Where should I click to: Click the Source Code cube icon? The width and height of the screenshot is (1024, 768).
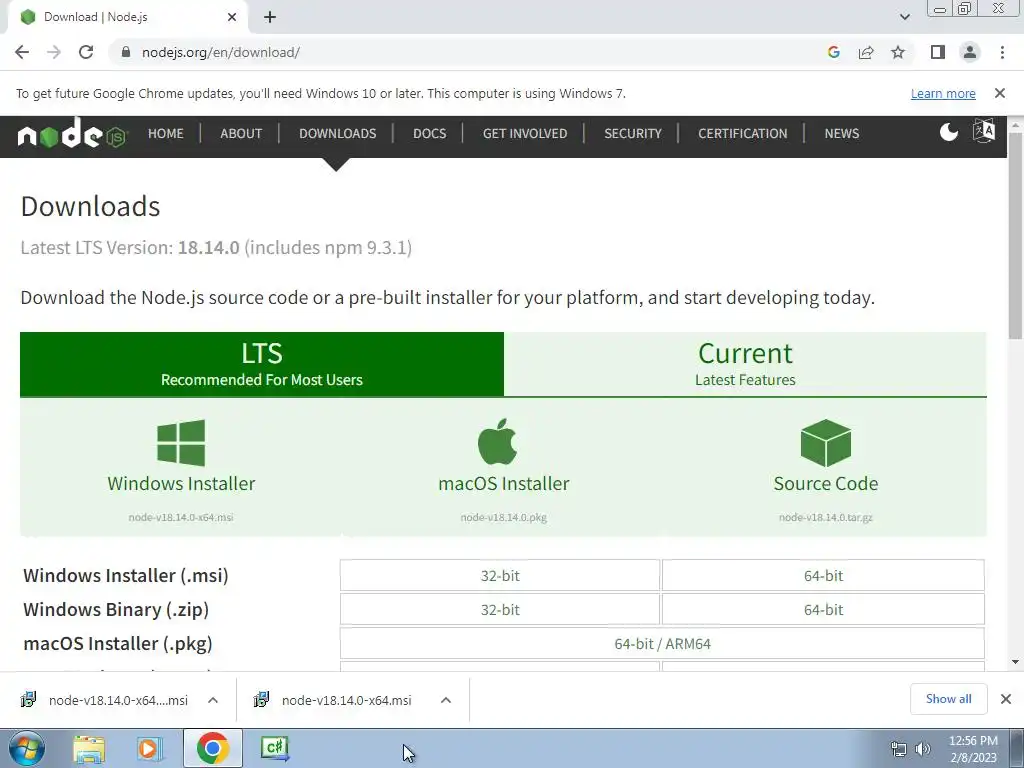(825, 443)
